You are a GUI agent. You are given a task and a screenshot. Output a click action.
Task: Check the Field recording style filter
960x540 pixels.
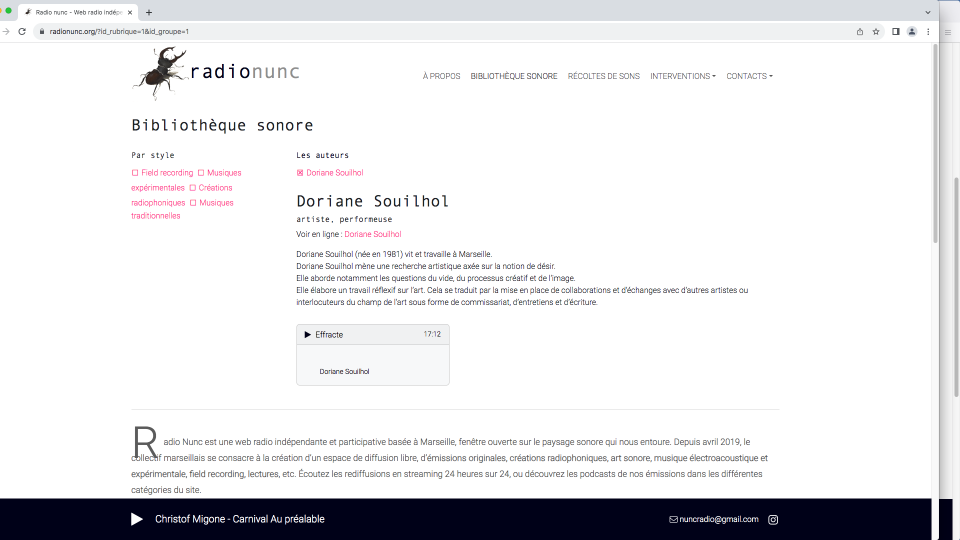[x=135, y=173]
